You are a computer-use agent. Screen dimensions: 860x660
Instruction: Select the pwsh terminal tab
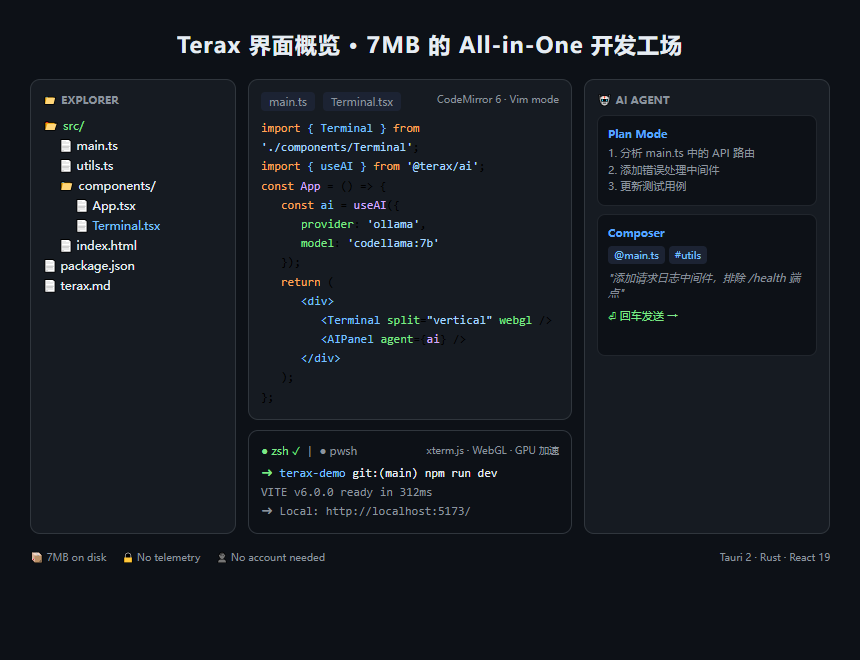point(338,451)
